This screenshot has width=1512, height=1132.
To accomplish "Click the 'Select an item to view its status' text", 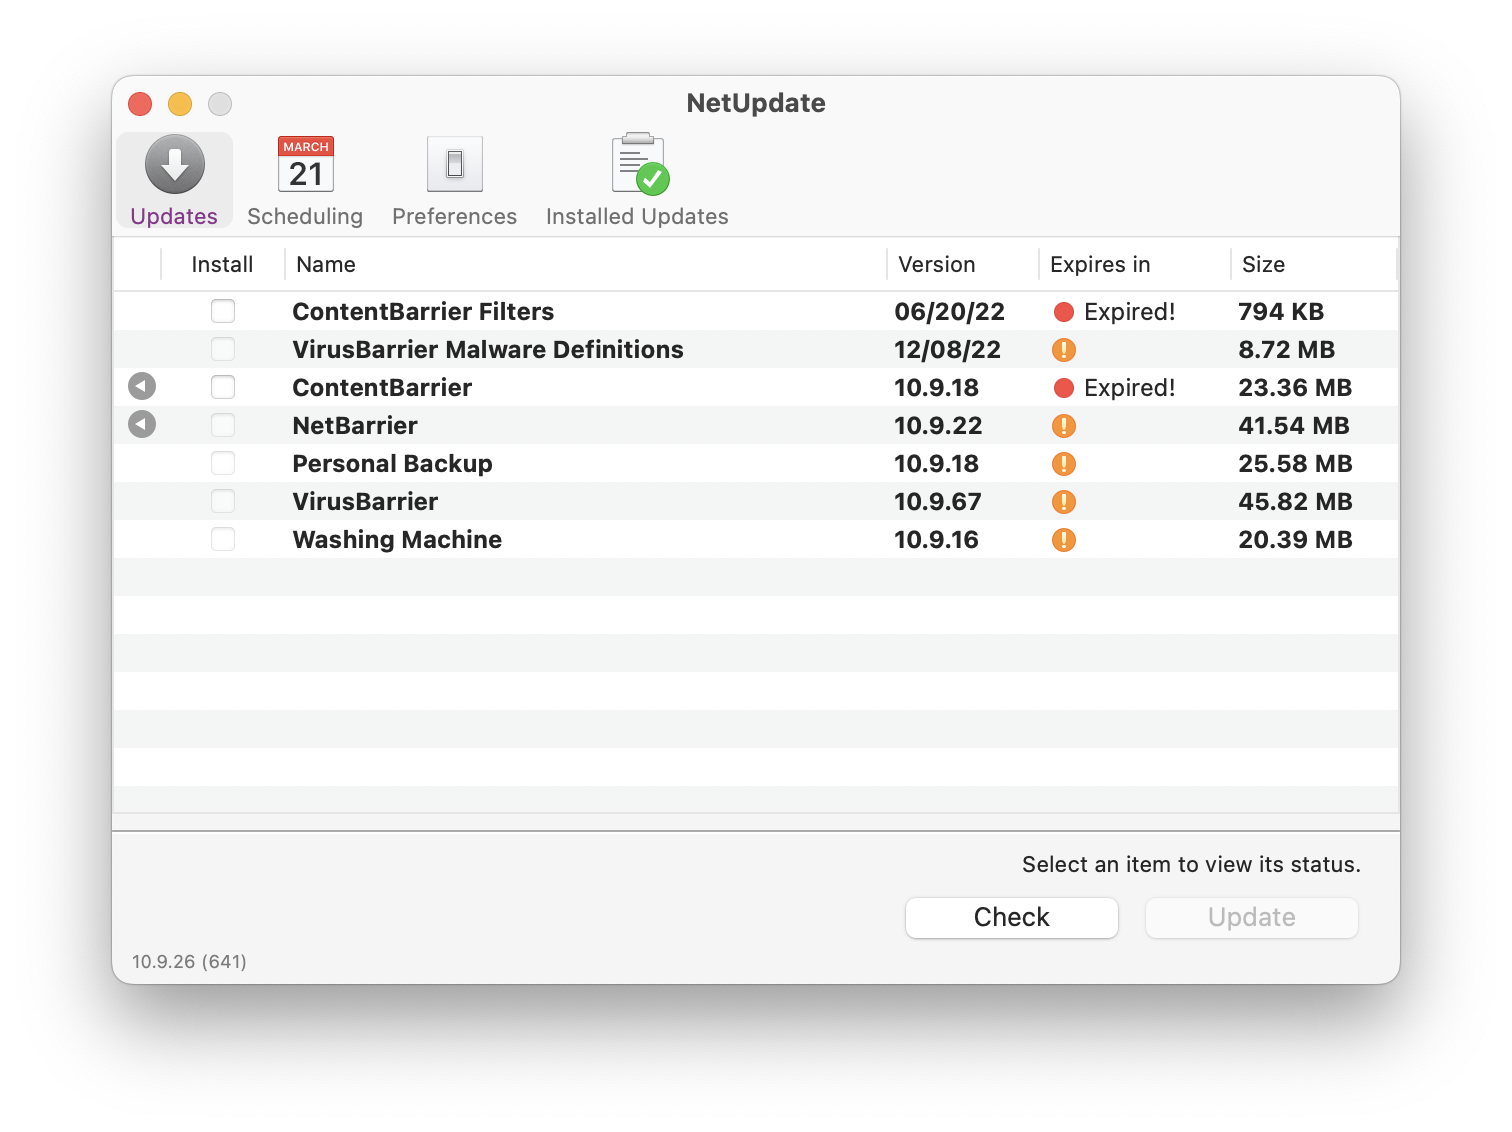I will pos(1191,864).
